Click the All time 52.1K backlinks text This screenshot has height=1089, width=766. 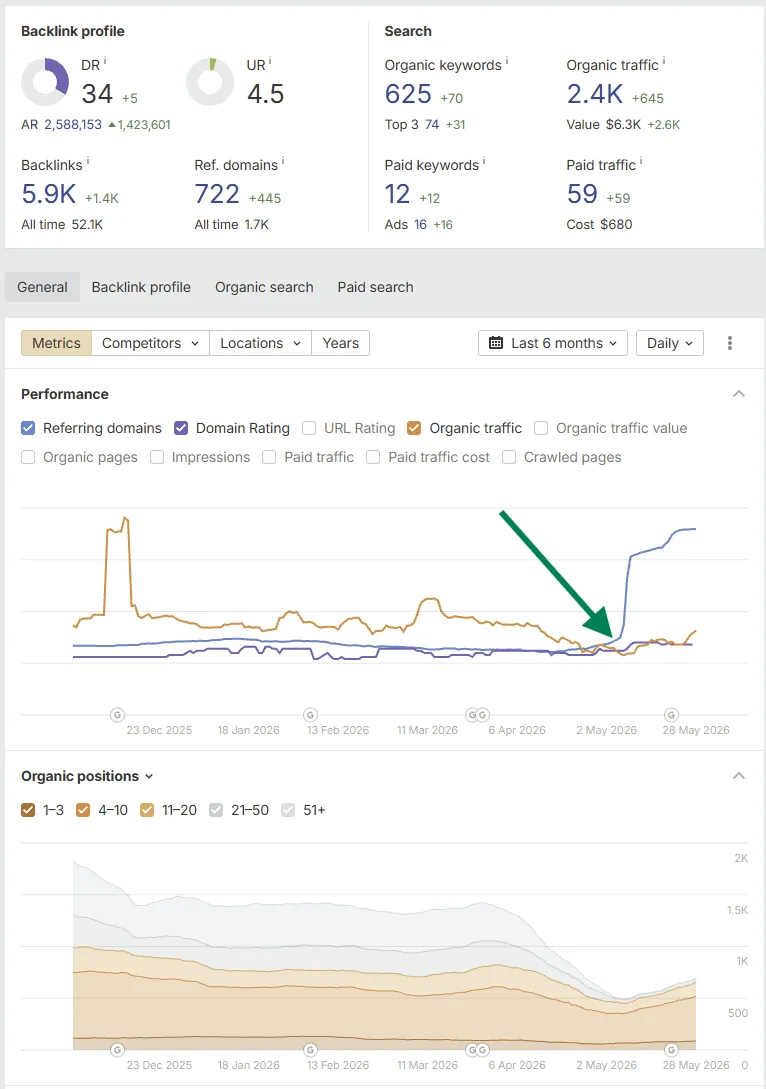pos(62,224)
